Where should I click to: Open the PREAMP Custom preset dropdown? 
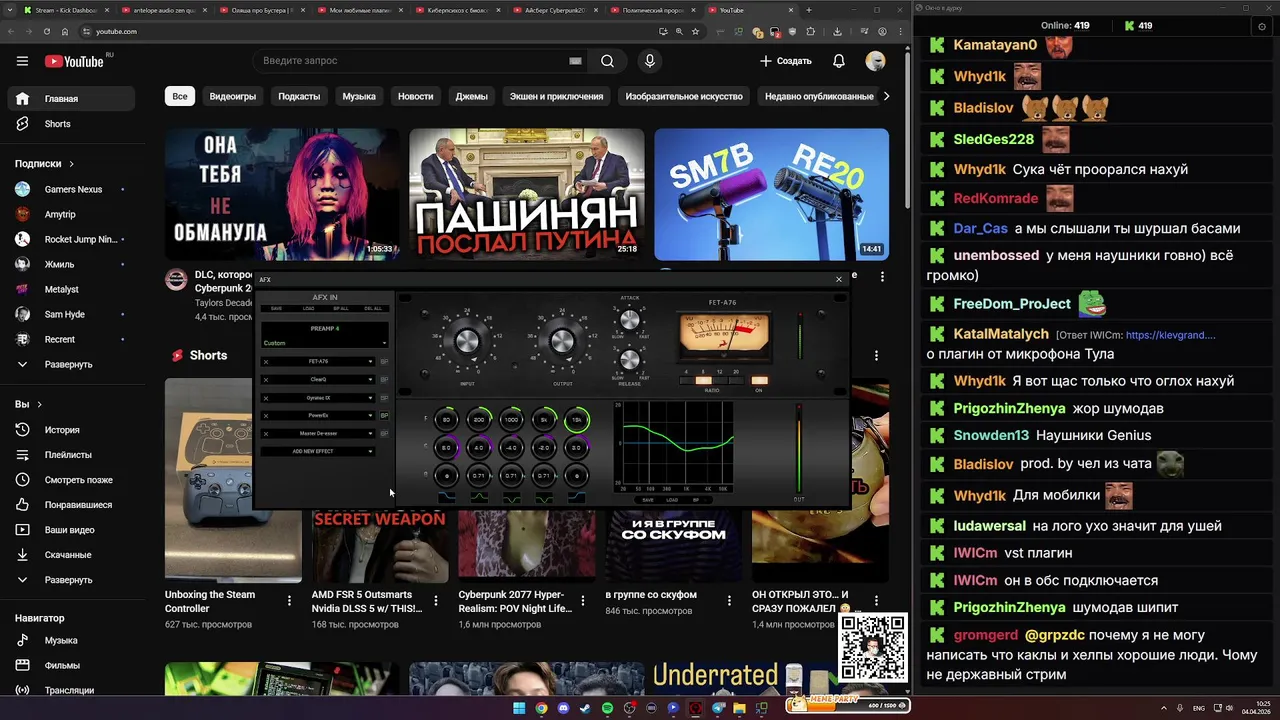click(324, 343)
